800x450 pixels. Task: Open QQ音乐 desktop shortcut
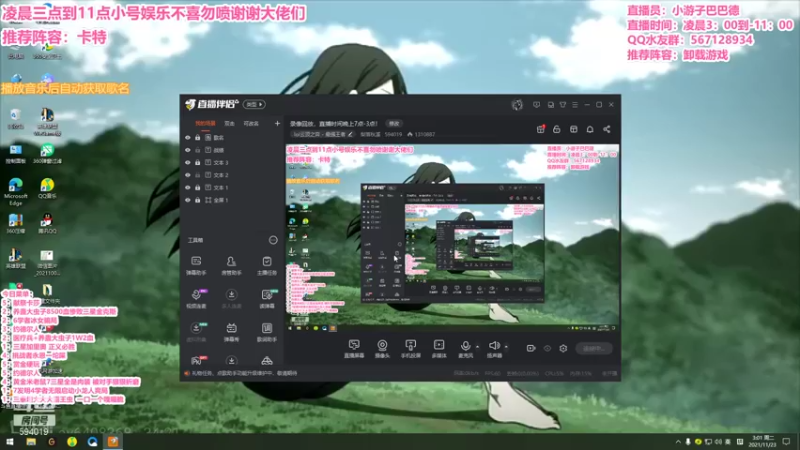click(x=47, y=188)
